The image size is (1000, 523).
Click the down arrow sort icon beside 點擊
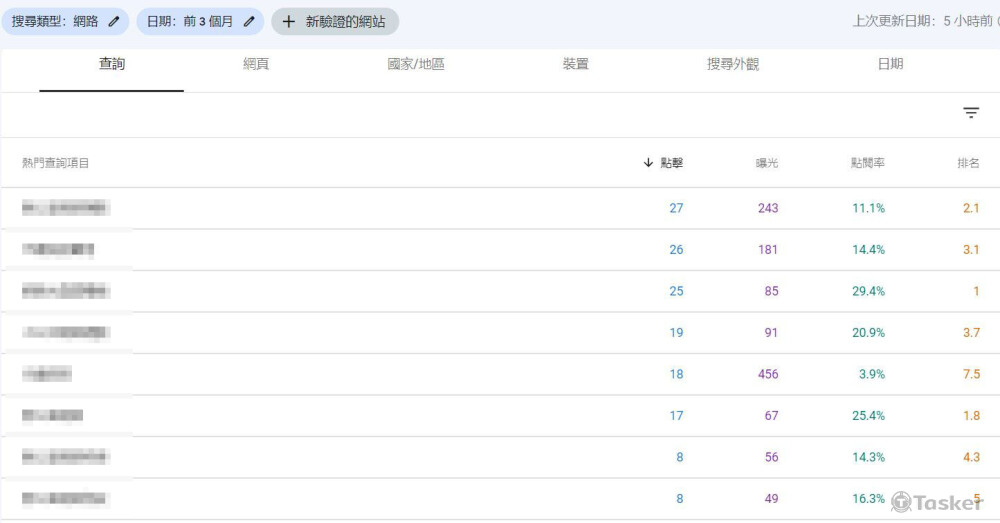pos(648,163)
